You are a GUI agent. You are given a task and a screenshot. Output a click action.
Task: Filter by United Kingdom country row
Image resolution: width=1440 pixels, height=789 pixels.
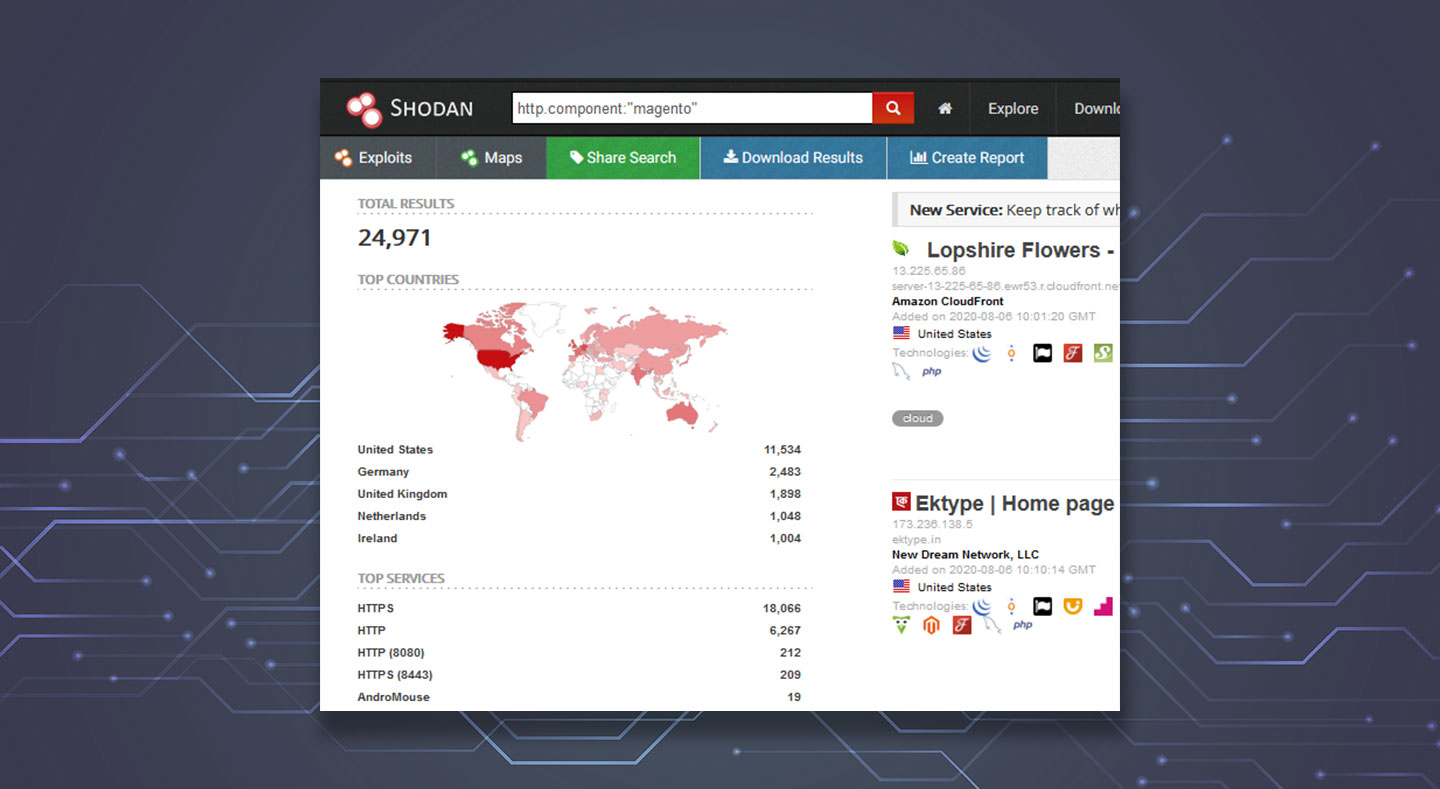(x=579, y=494)
